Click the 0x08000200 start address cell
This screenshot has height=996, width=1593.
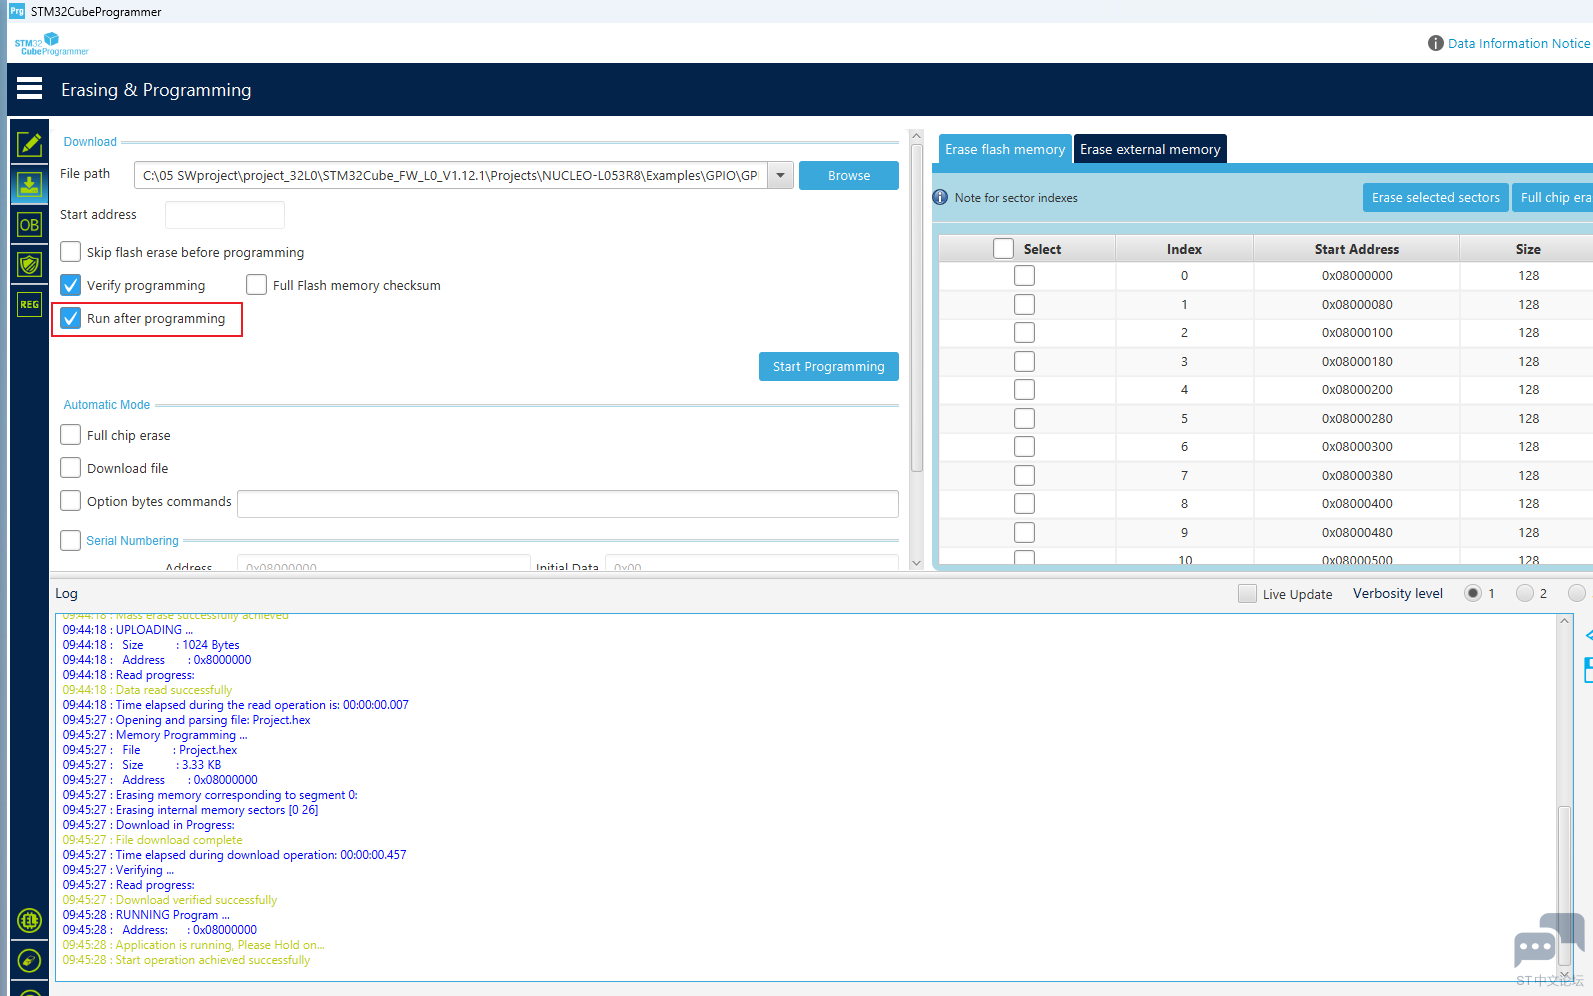tap(1357, 389)
